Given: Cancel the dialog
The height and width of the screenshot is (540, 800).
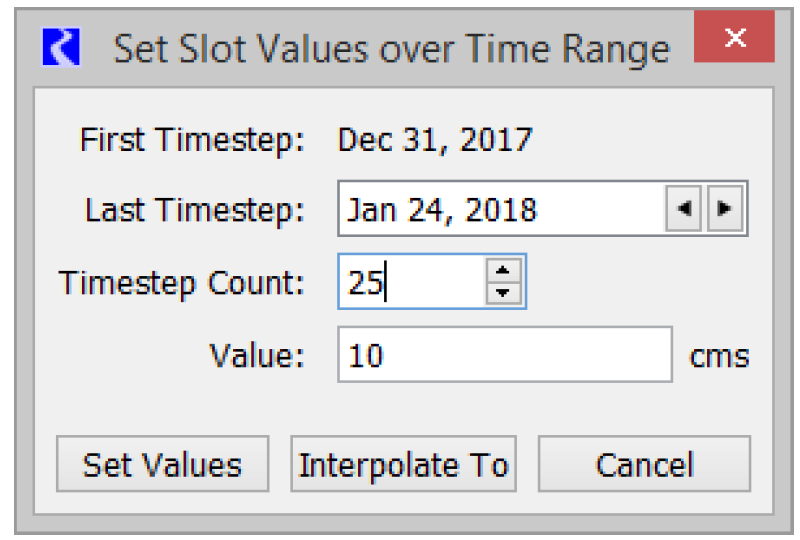Looking at the screenshot, I should [644, 465].
